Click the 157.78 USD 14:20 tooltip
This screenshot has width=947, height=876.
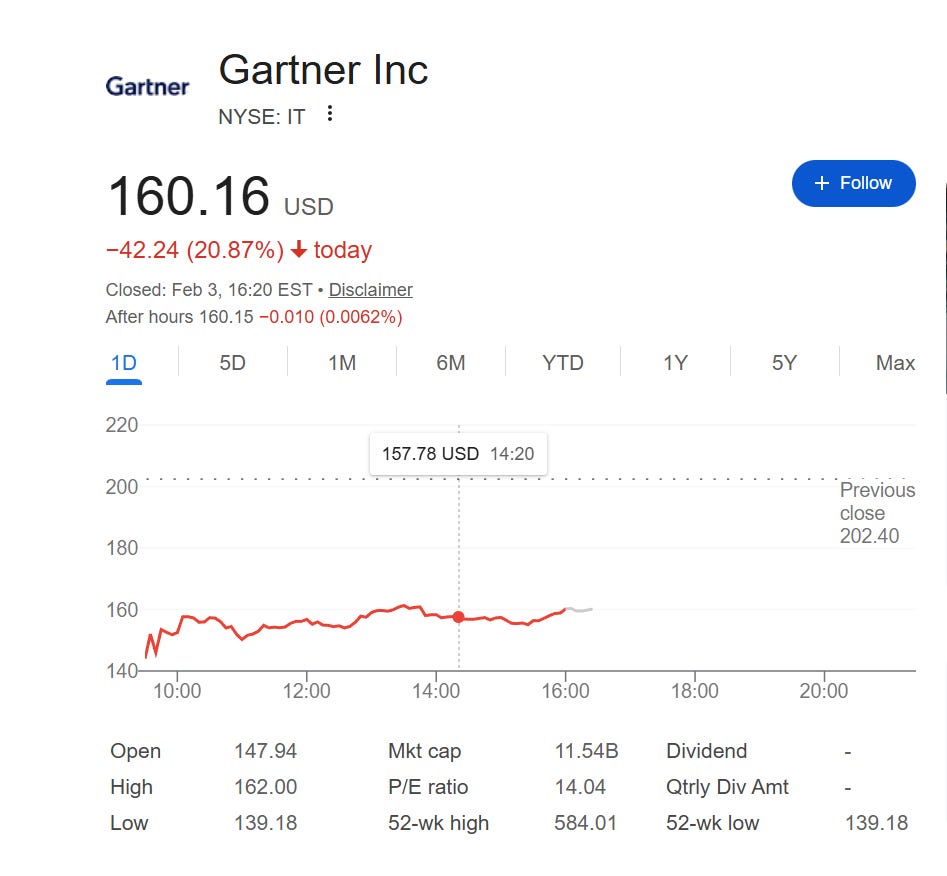(458, 454)
